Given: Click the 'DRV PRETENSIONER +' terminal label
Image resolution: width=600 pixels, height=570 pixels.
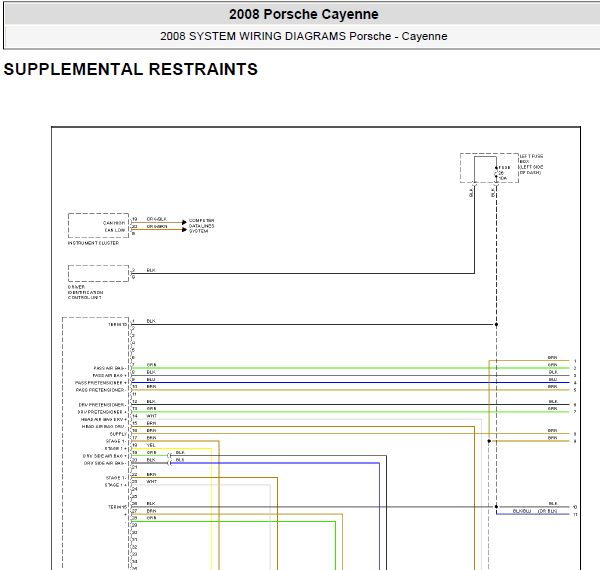Looking at the screenshot, I should 102,412.
